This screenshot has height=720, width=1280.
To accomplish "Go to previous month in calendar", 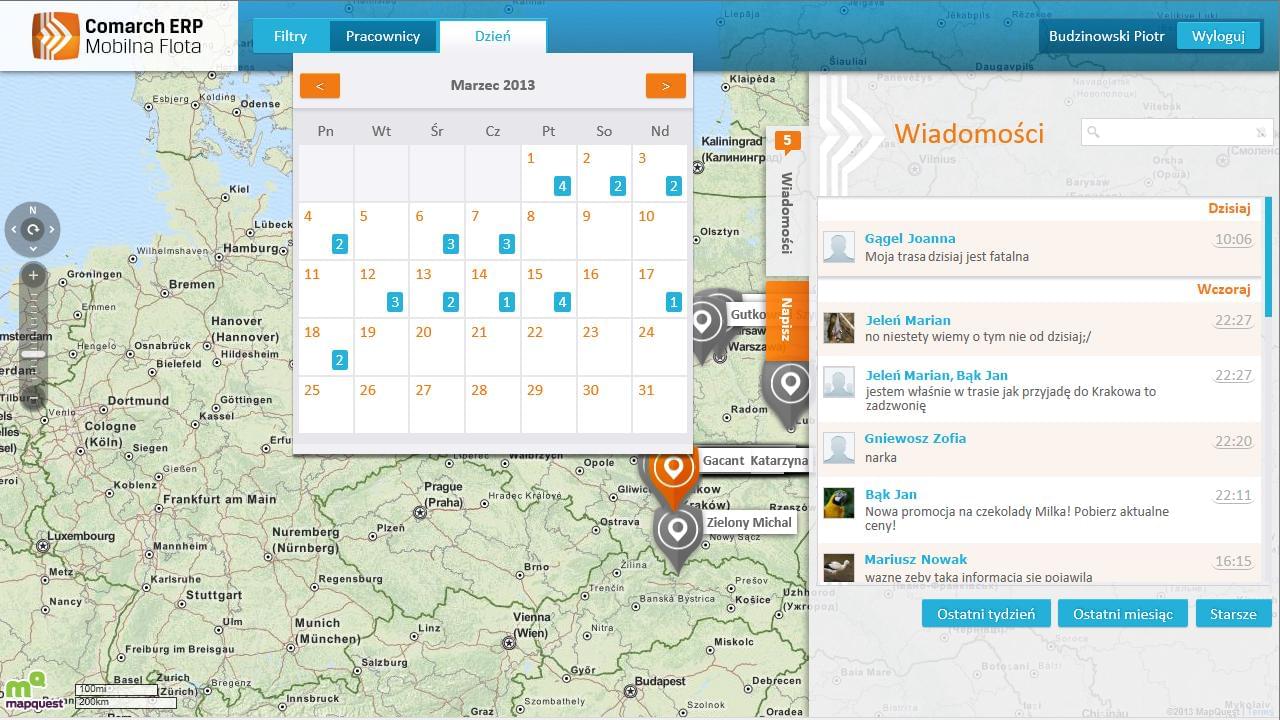I will (320, 86).
